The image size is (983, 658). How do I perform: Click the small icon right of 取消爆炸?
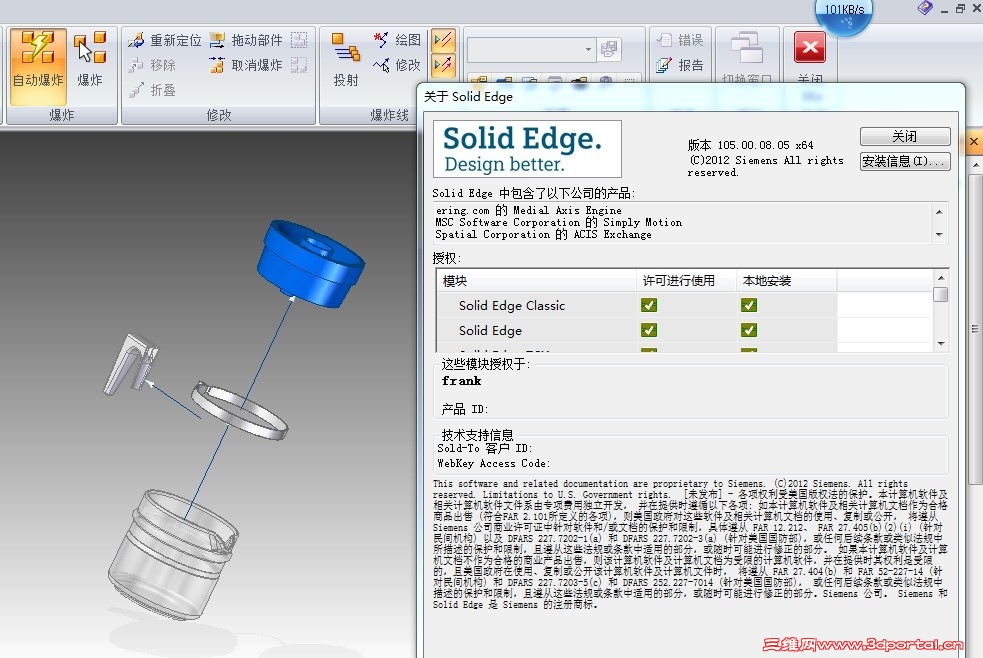point(300,65)
